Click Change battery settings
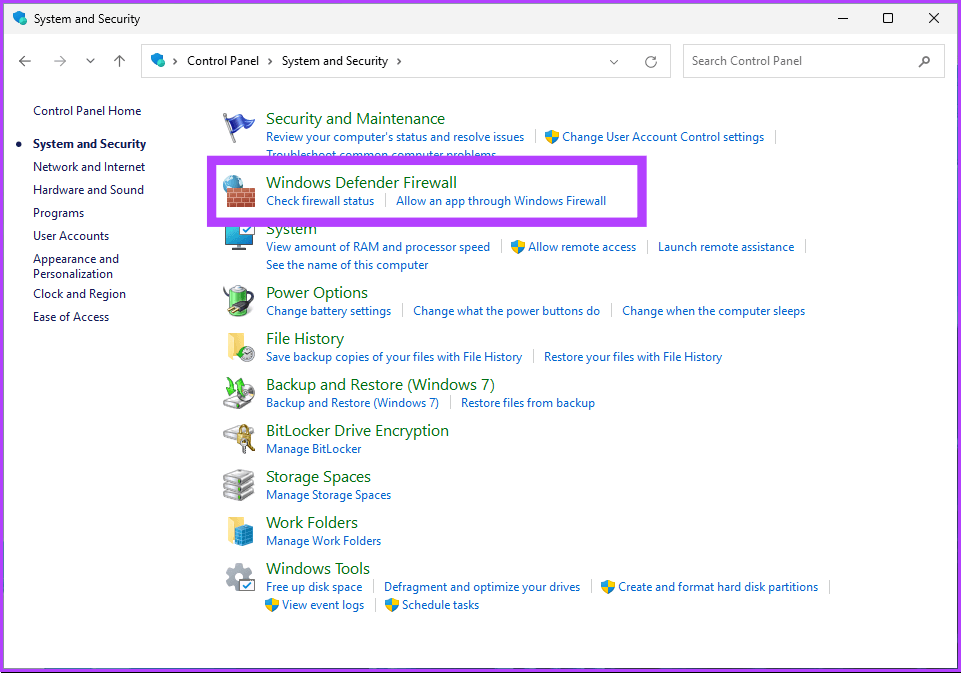 329,311
